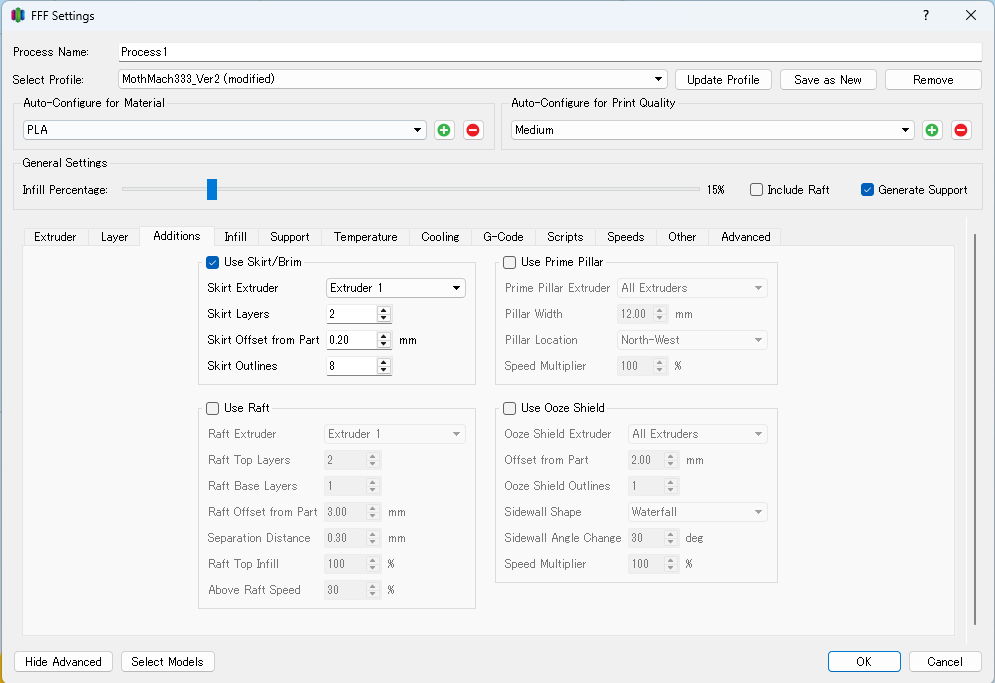Screen dimensions: 995x683
Task: Open the Scripts tab
Action: (x=565, y=237)
